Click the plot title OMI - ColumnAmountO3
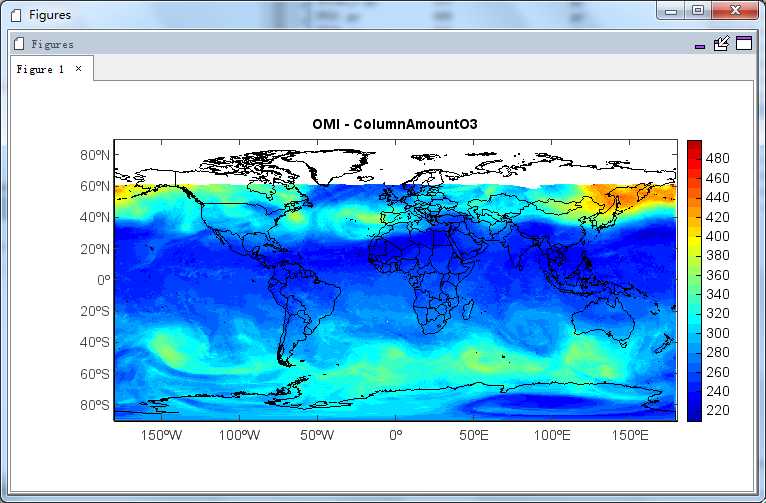 point(395,124)
